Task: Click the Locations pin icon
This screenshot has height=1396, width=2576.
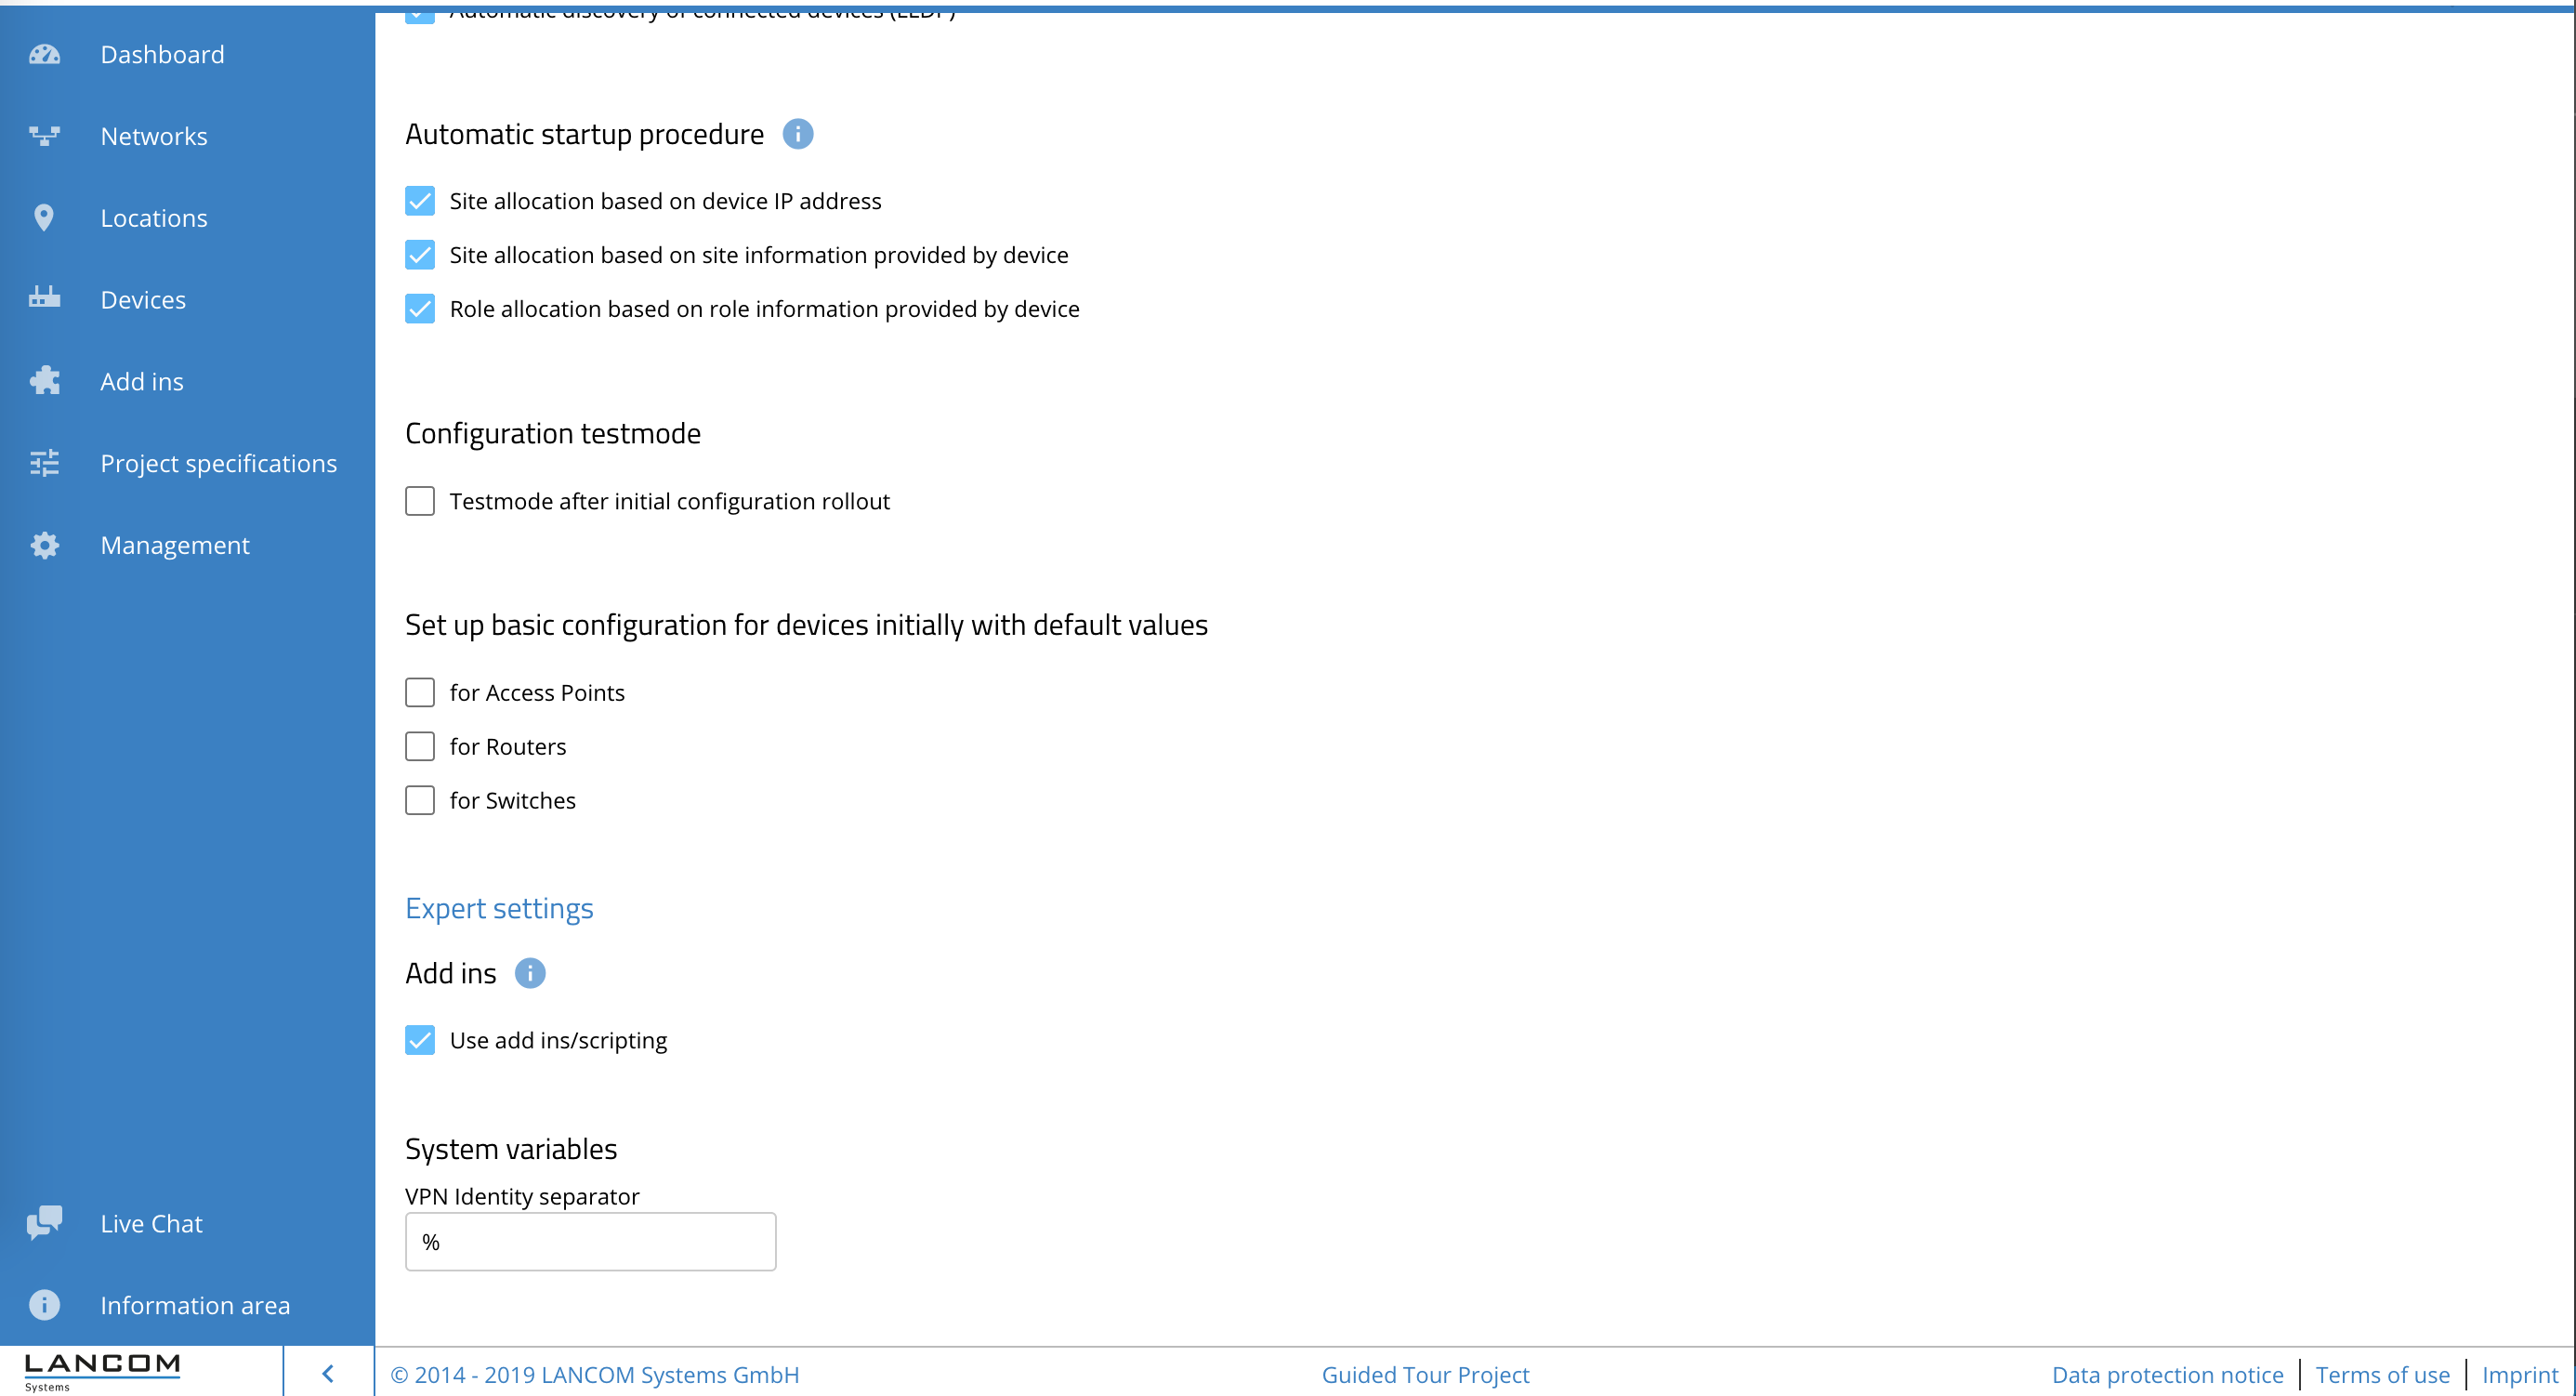Action: (x=44, y=218)
